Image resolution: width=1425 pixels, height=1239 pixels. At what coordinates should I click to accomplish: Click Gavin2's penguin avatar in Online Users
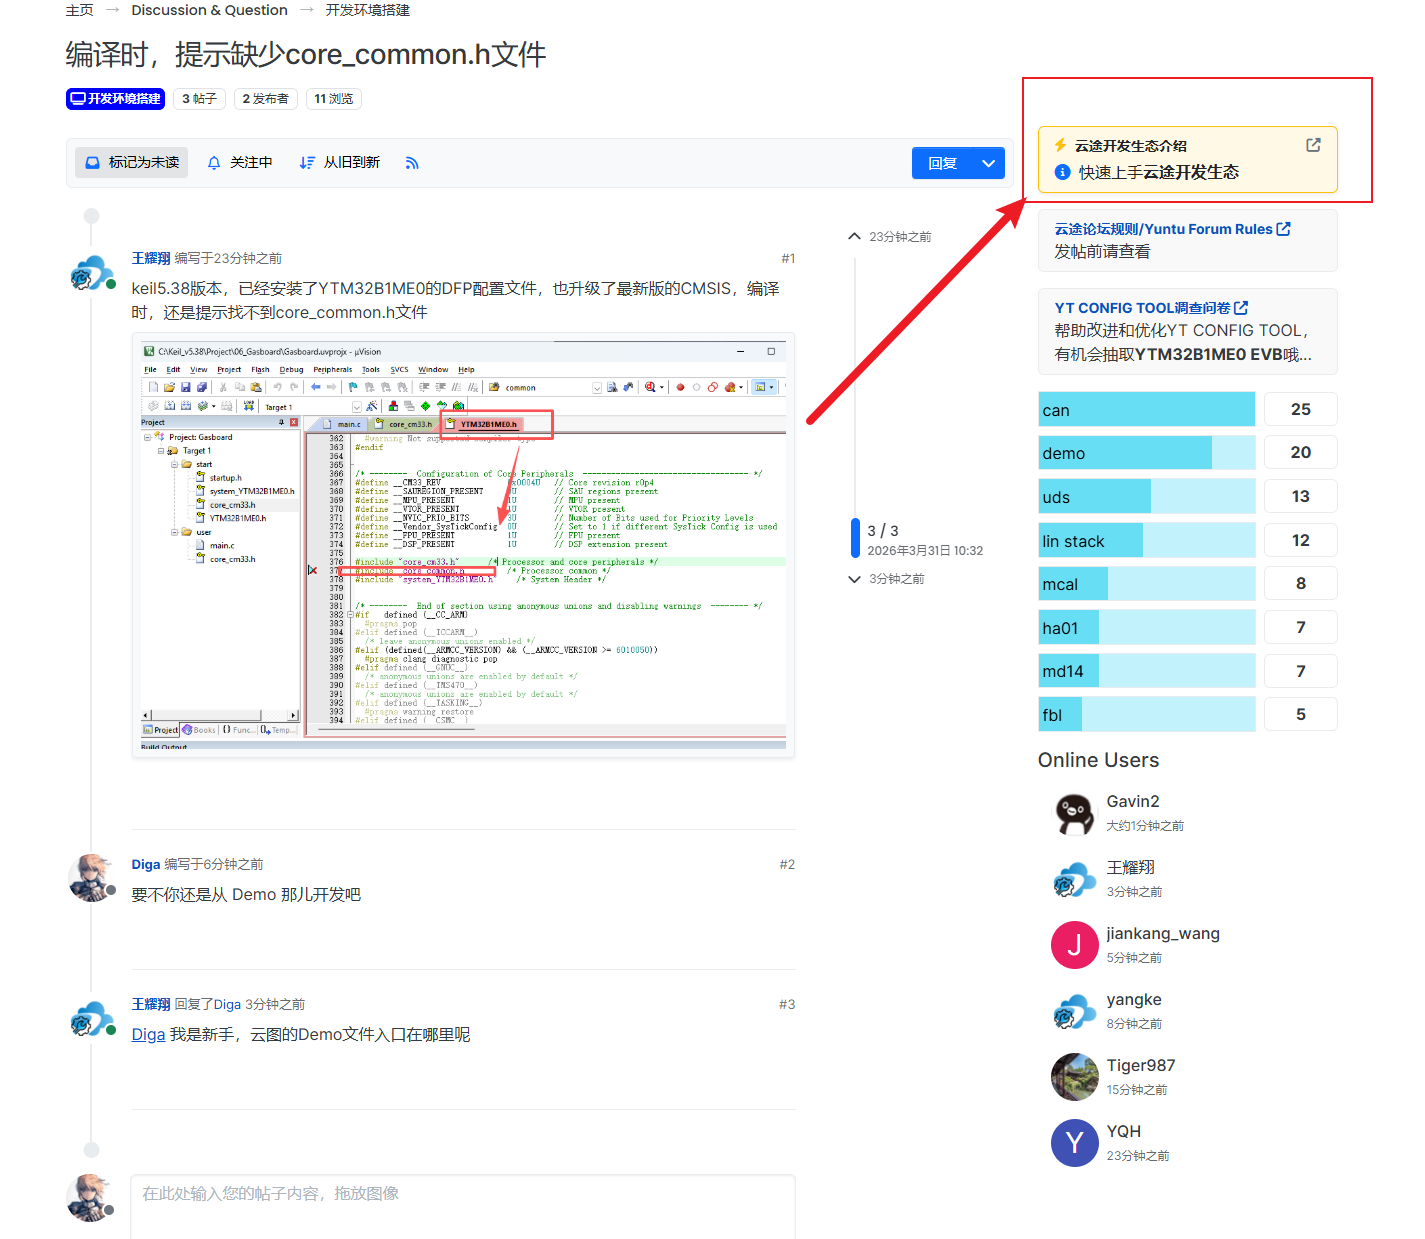[x=1074, y=813]
